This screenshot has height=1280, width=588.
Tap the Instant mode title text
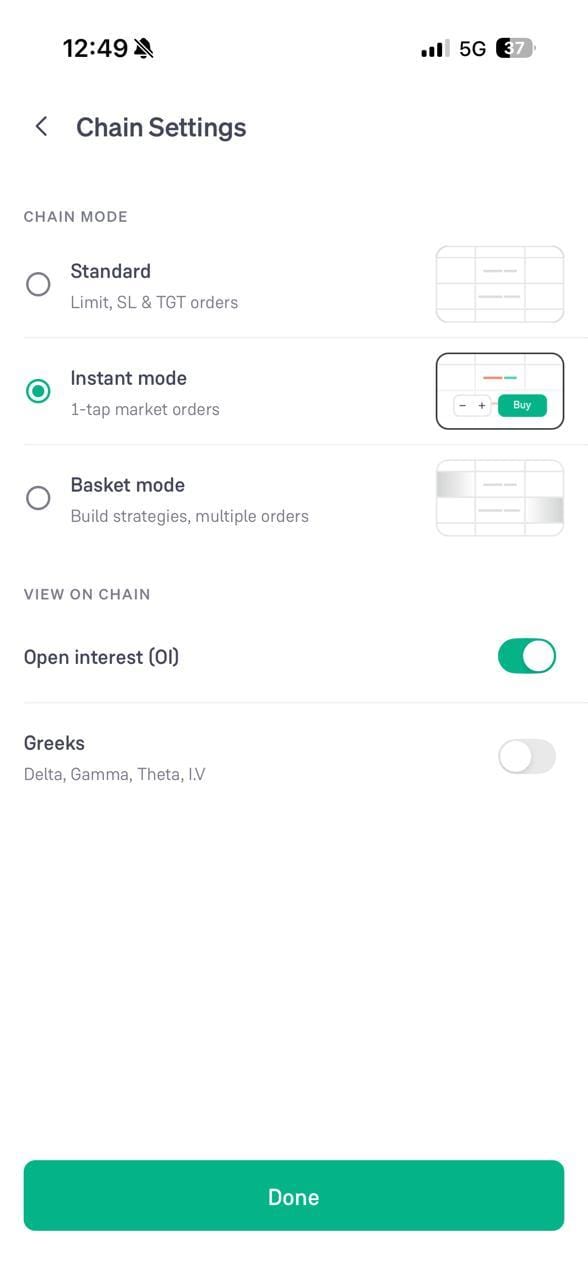coord(129,378)
